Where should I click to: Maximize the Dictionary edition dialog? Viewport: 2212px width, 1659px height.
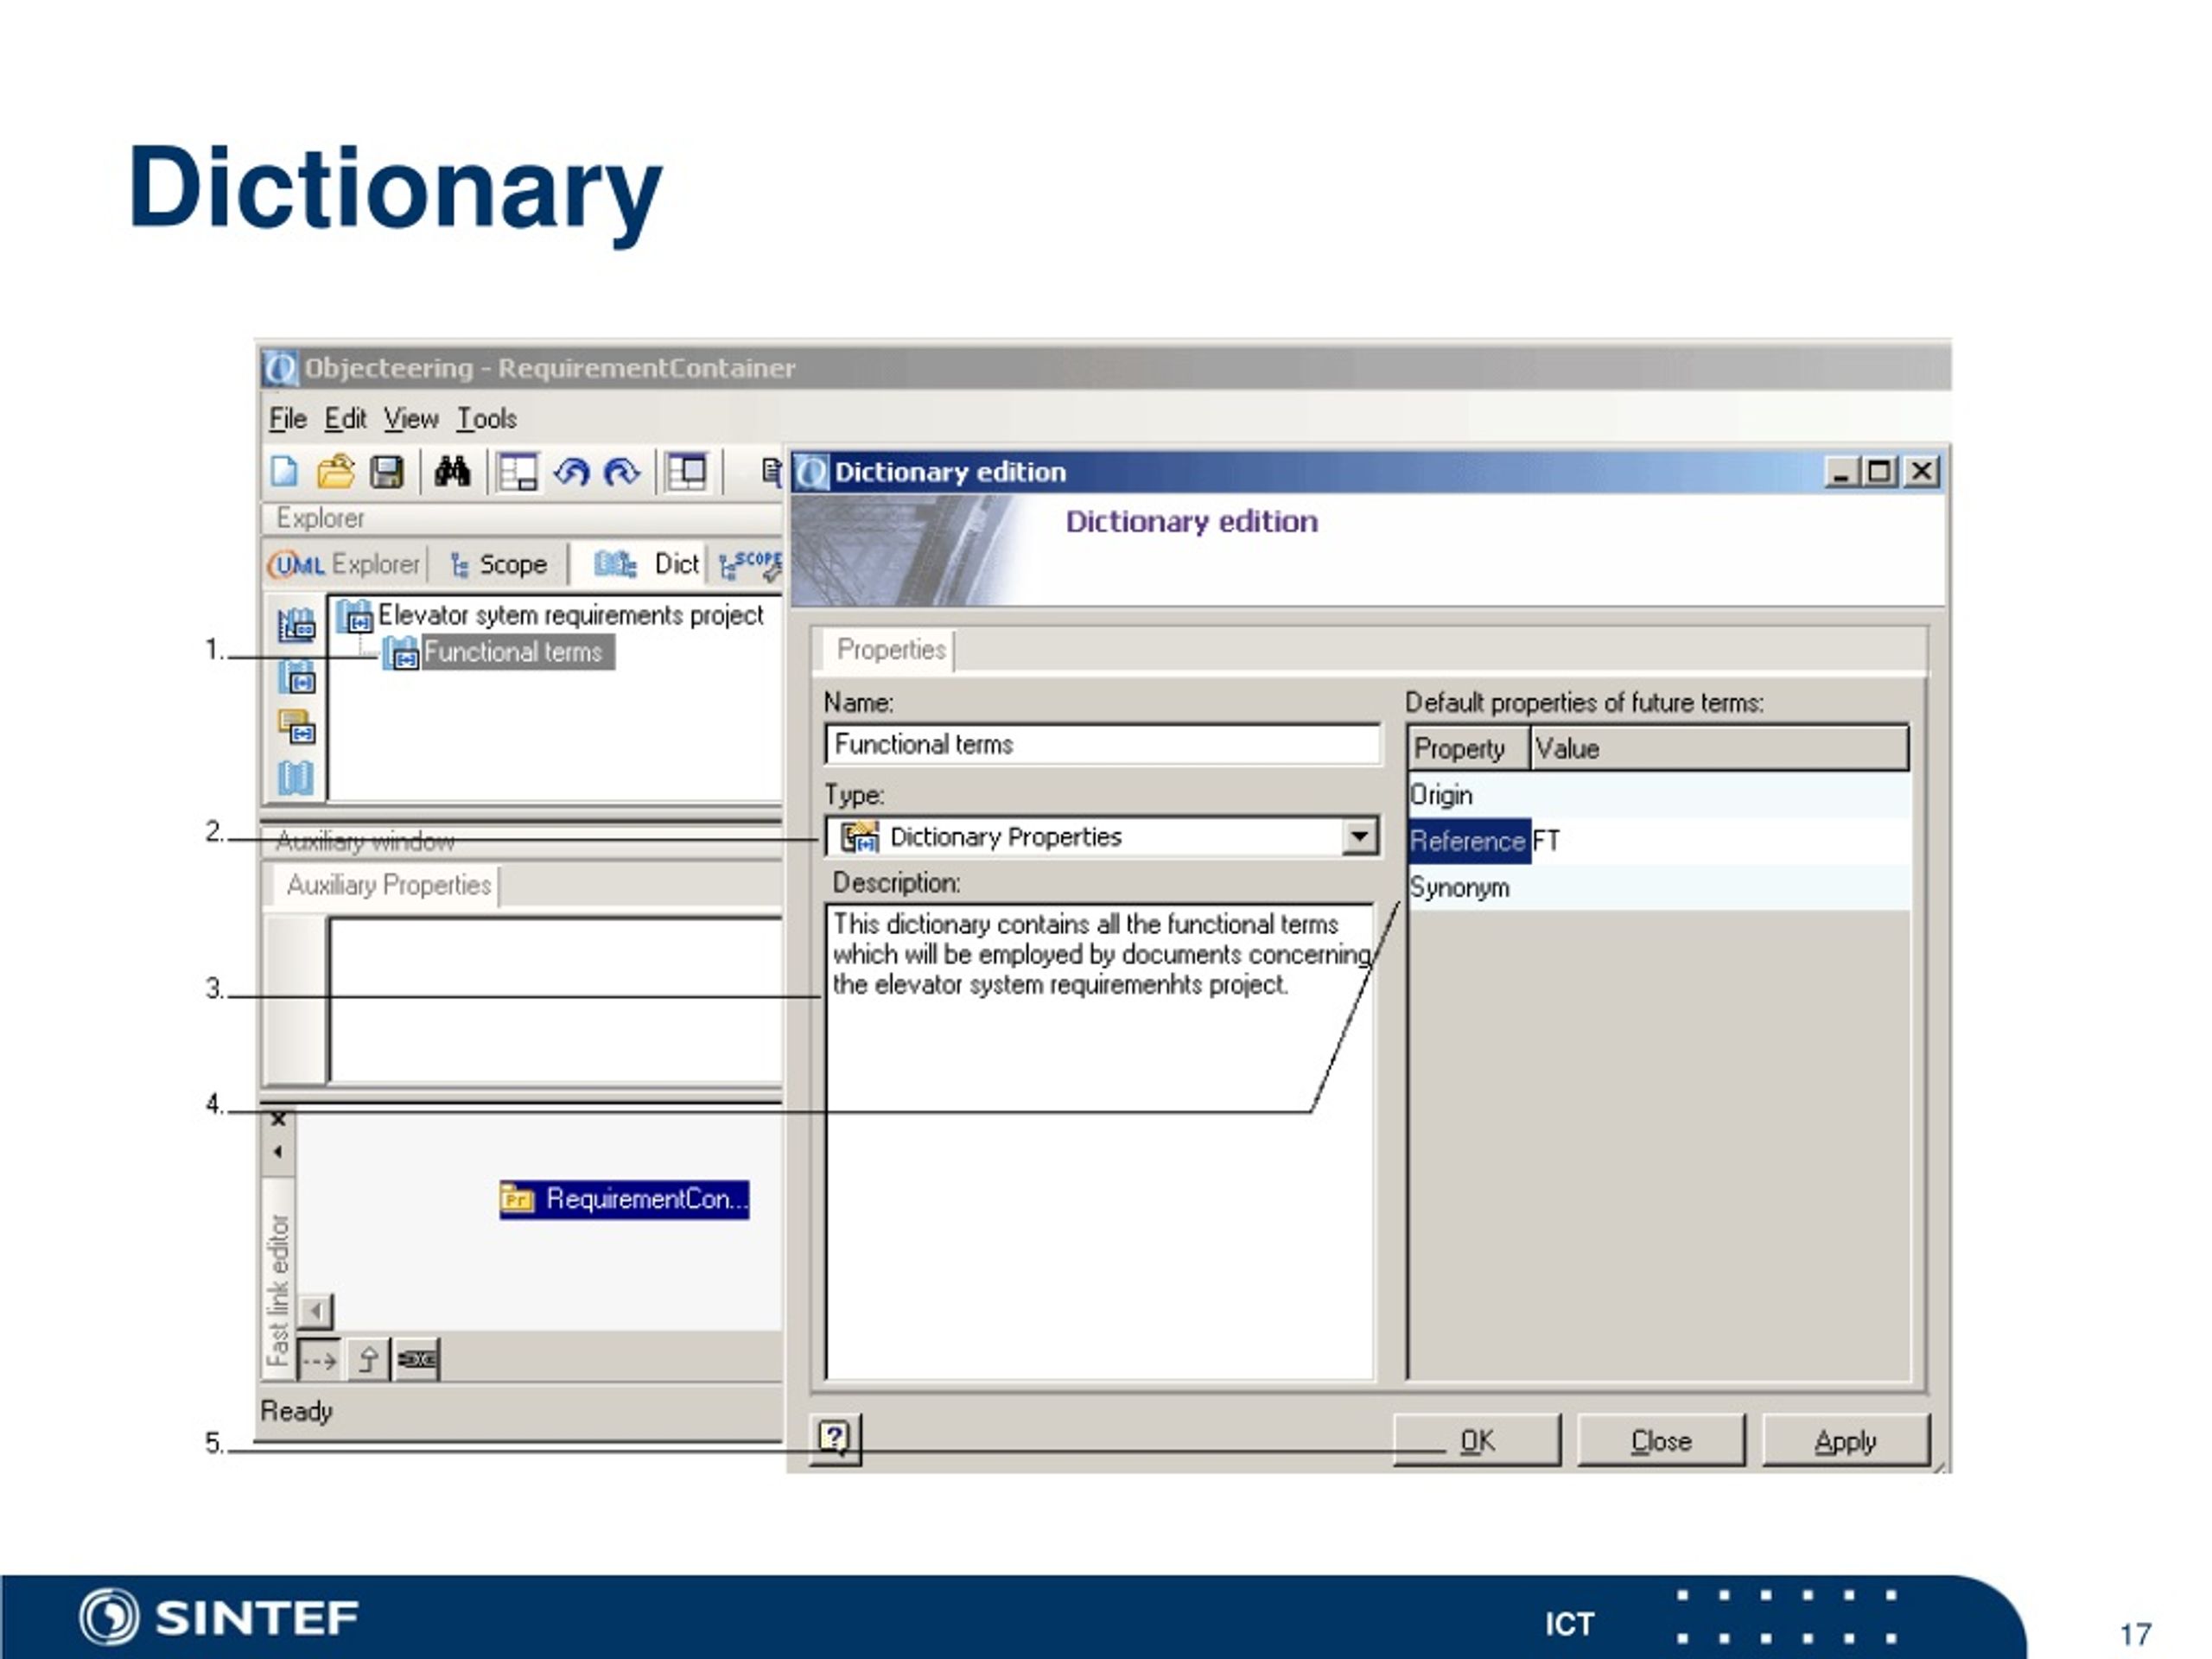point(1879,471)
